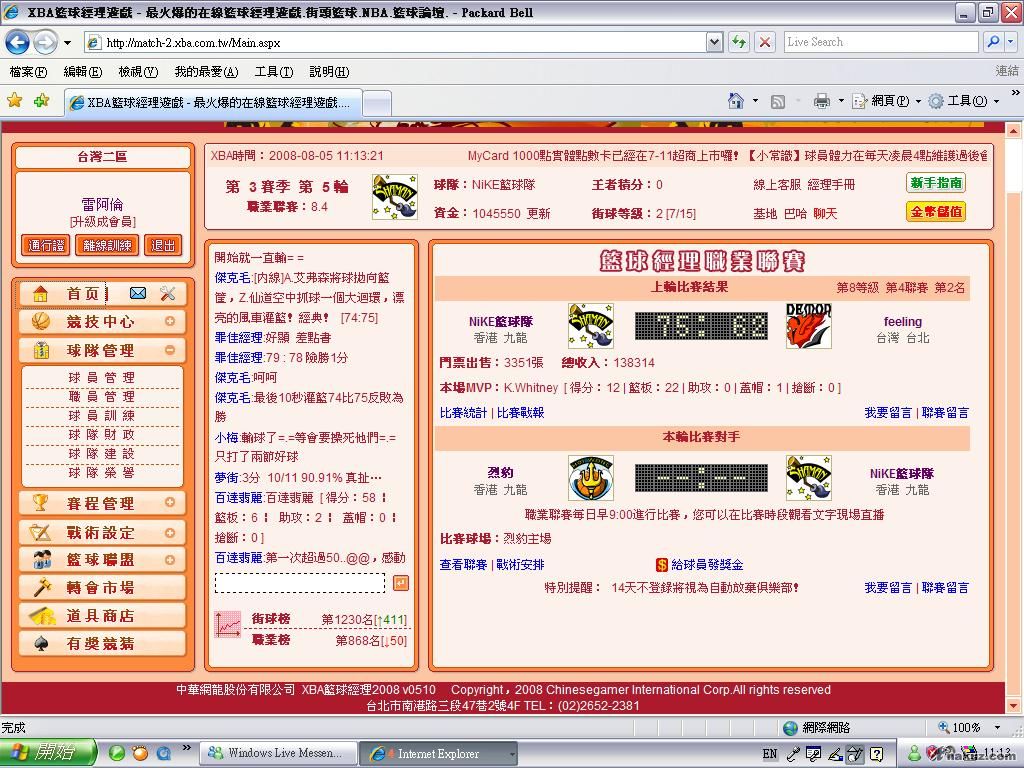Click the 升級成會員 link
Image resolution: width=1024 pixels, height=768 pixels.
103,222
